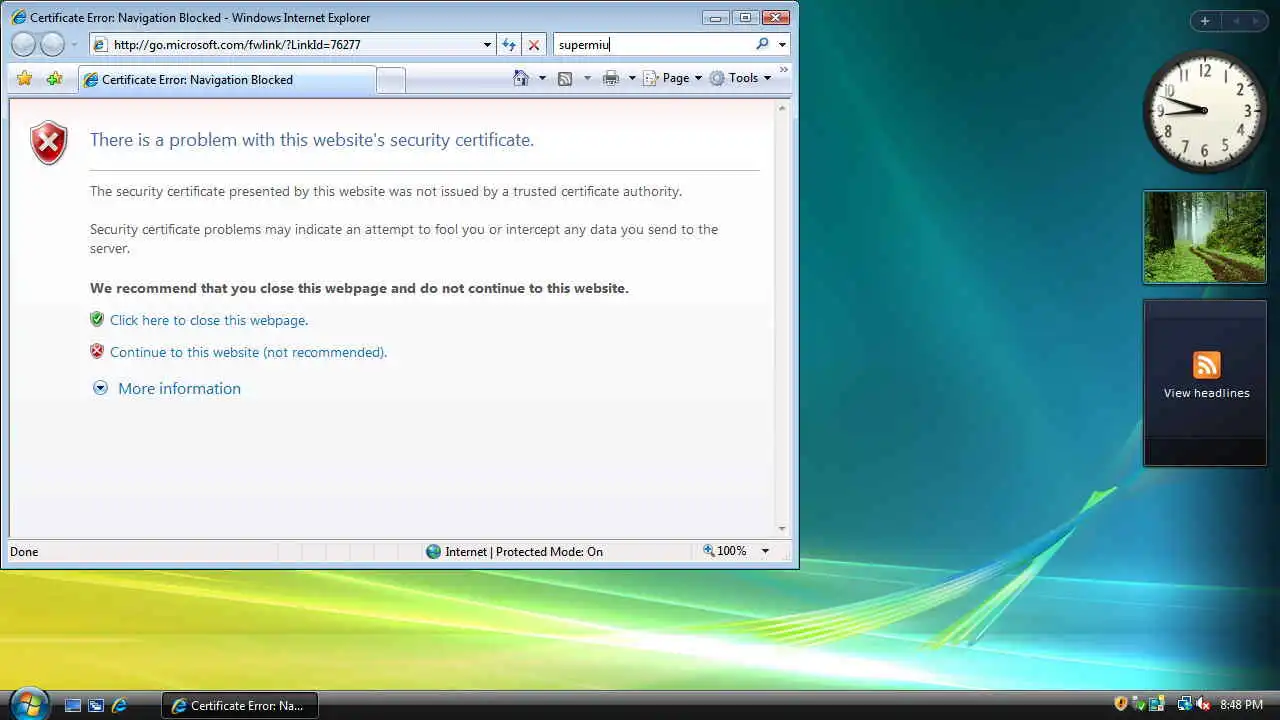The width and height of the screenshot is (1280, 720).
Task: Click the red shield continue icon
Action: tap(97, 351)
